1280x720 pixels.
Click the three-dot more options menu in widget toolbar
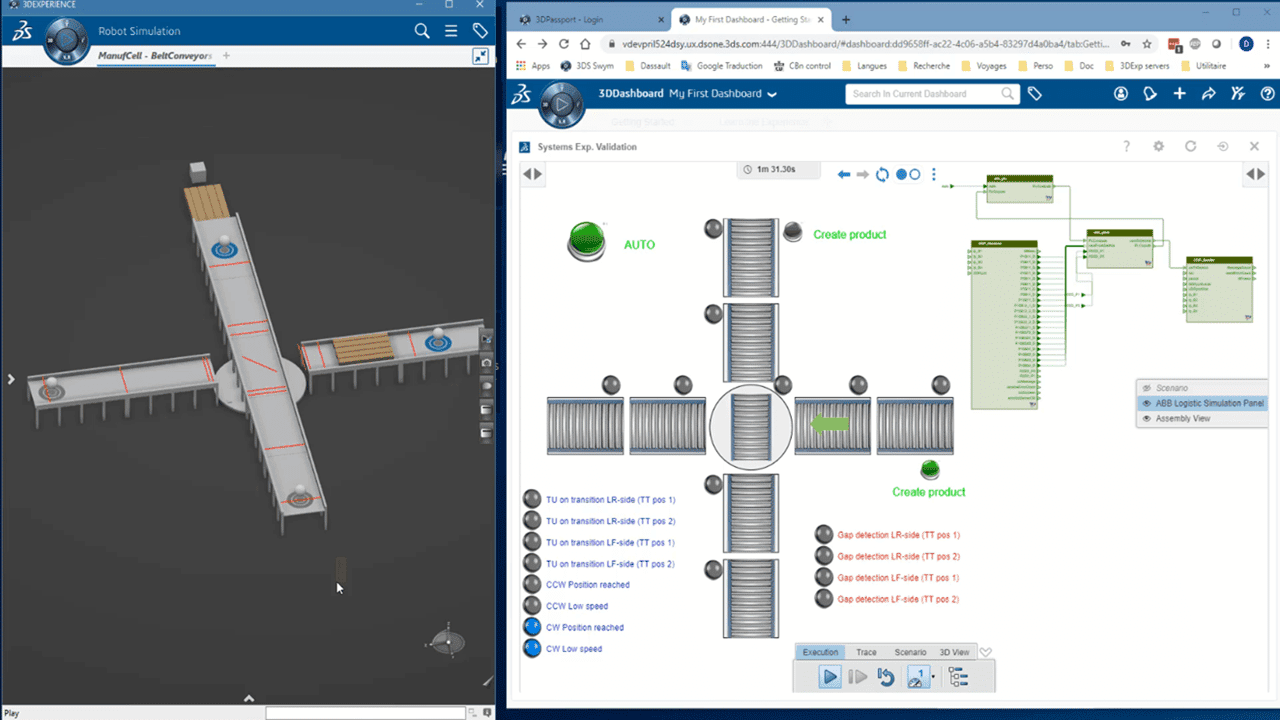pos(934,174)
